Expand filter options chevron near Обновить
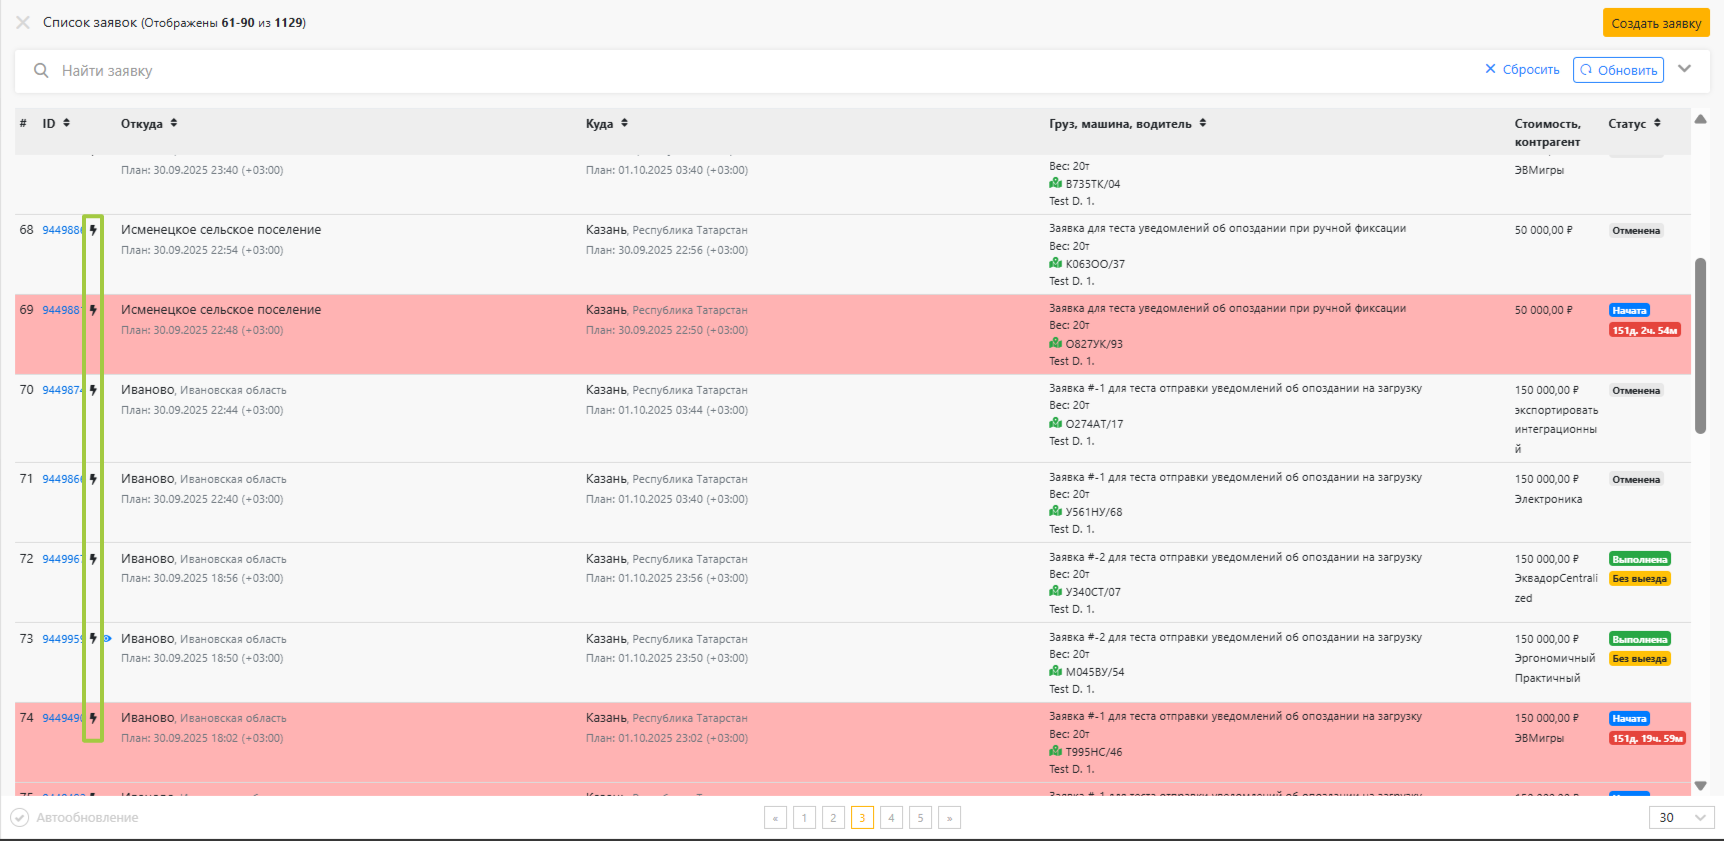This screenshot has width=1724, height=841. point(1685,69)
